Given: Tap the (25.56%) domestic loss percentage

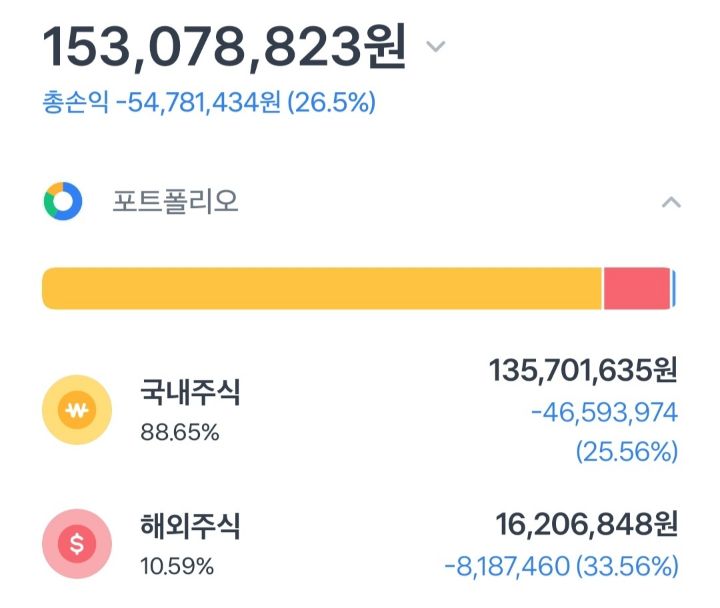Looking at the screenshot, I should (x=627, y=451).
